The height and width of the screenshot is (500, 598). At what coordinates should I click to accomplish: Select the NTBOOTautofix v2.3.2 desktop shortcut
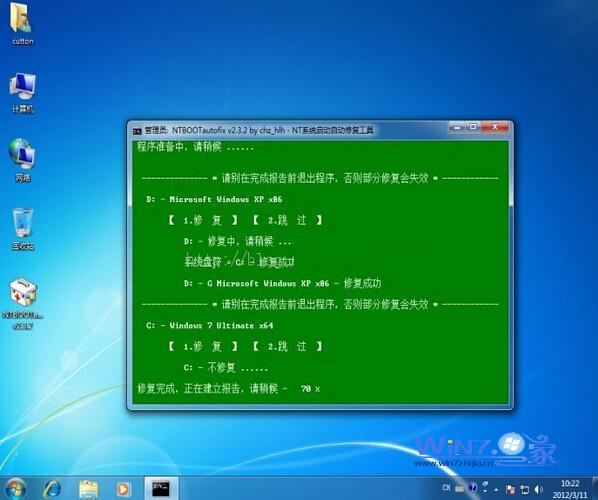point(23,304)
